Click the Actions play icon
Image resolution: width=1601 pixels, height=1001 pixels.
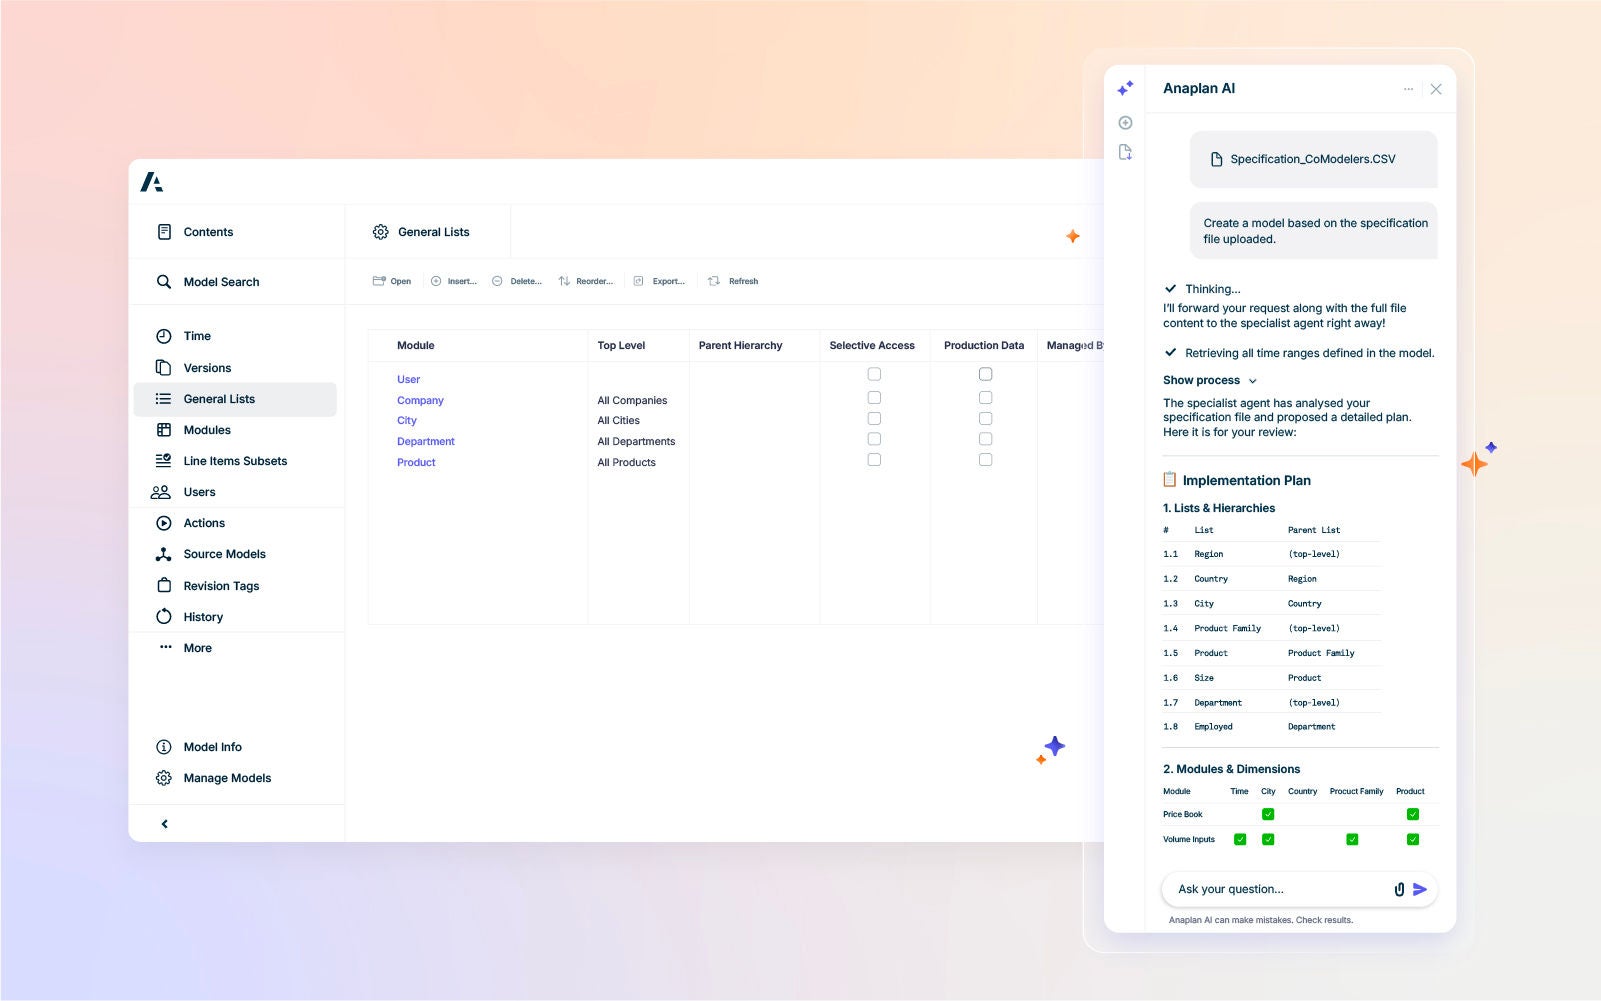[x=164, y=523]
